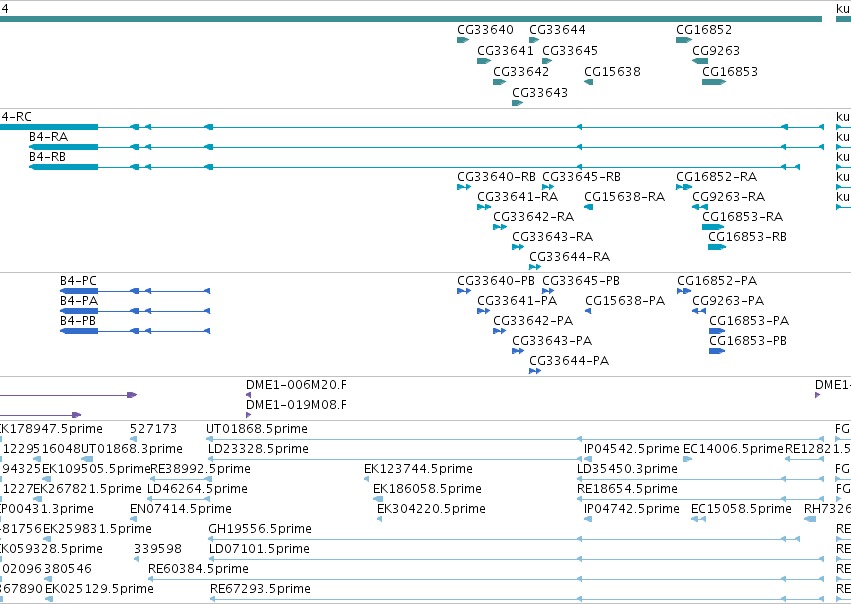Click the CG9263 gene label

[x=716, y=50]
